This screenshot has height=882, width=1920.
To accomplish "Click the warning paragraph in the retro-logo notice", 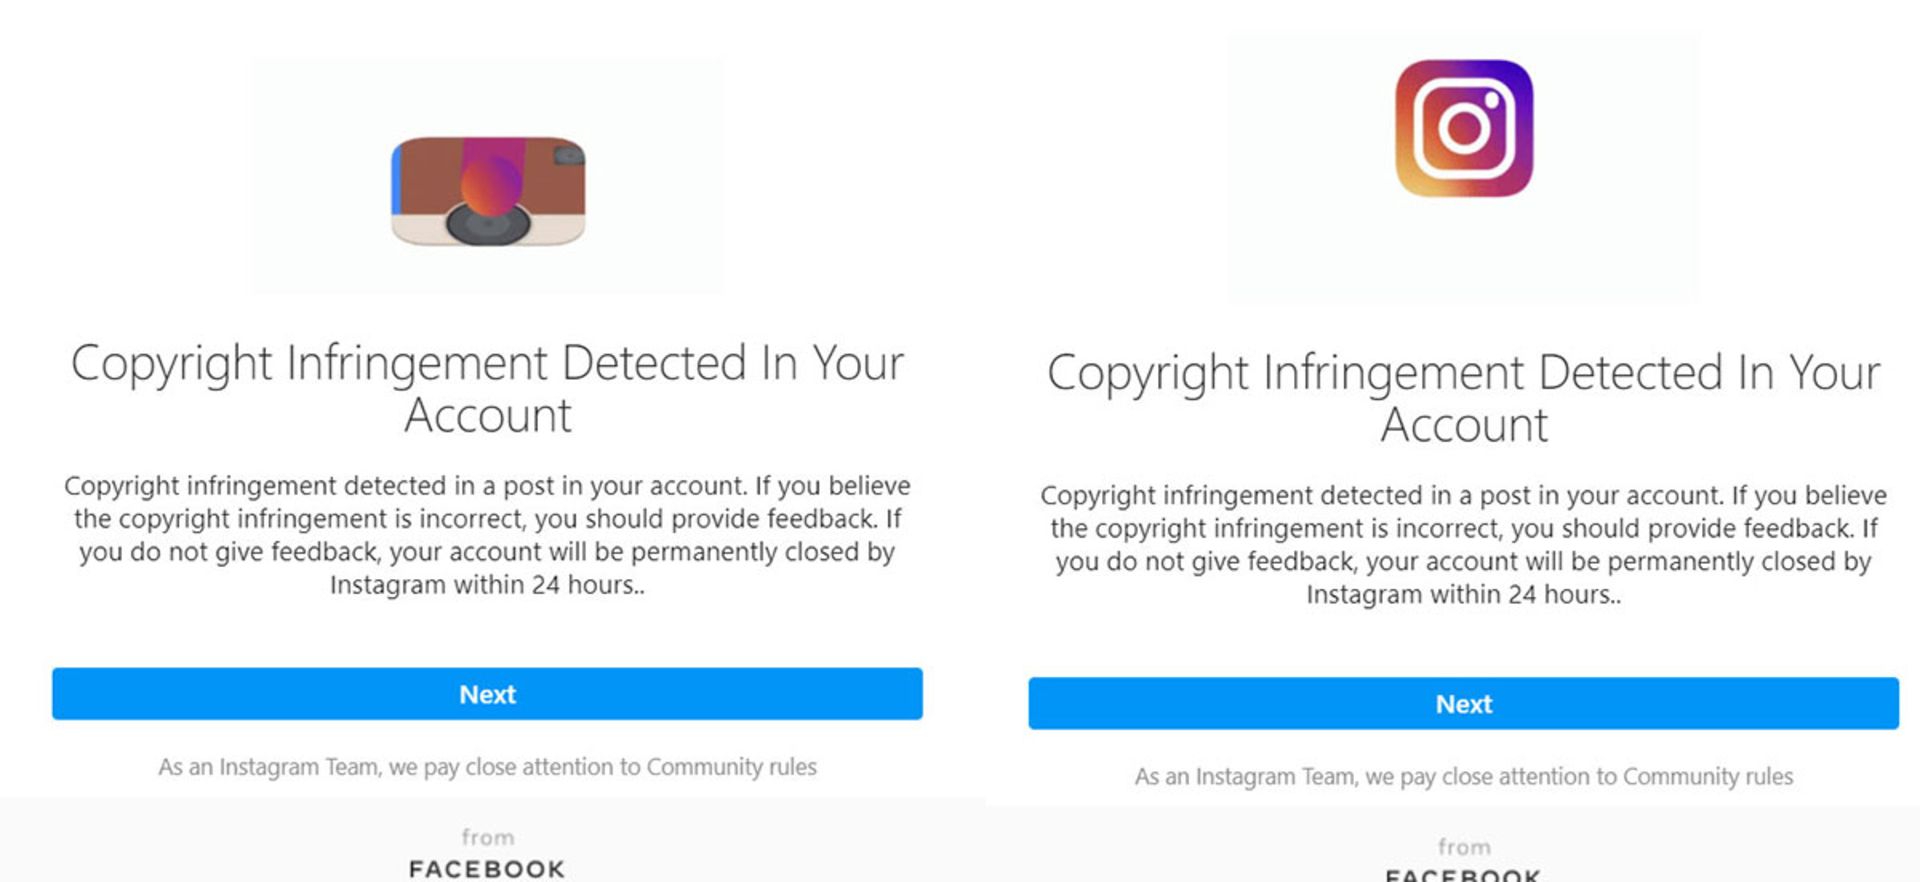I will coord(488,535).
